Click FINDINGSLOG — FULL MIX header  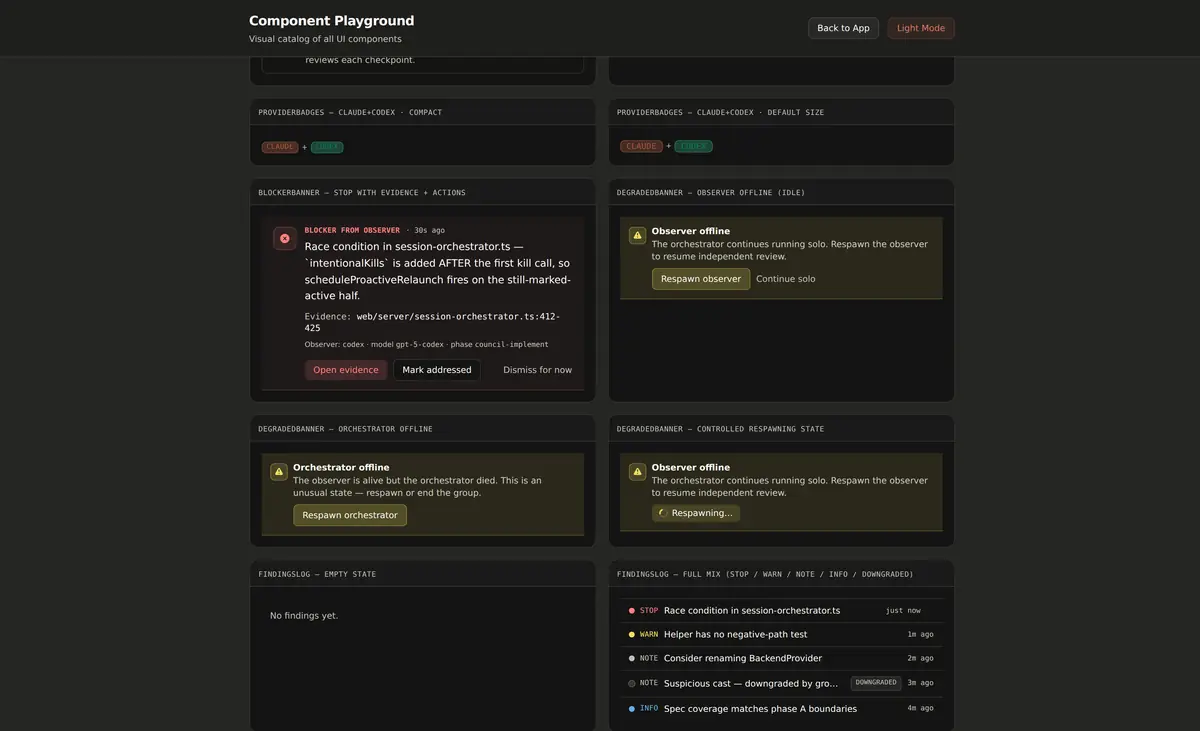click(765, 575)
